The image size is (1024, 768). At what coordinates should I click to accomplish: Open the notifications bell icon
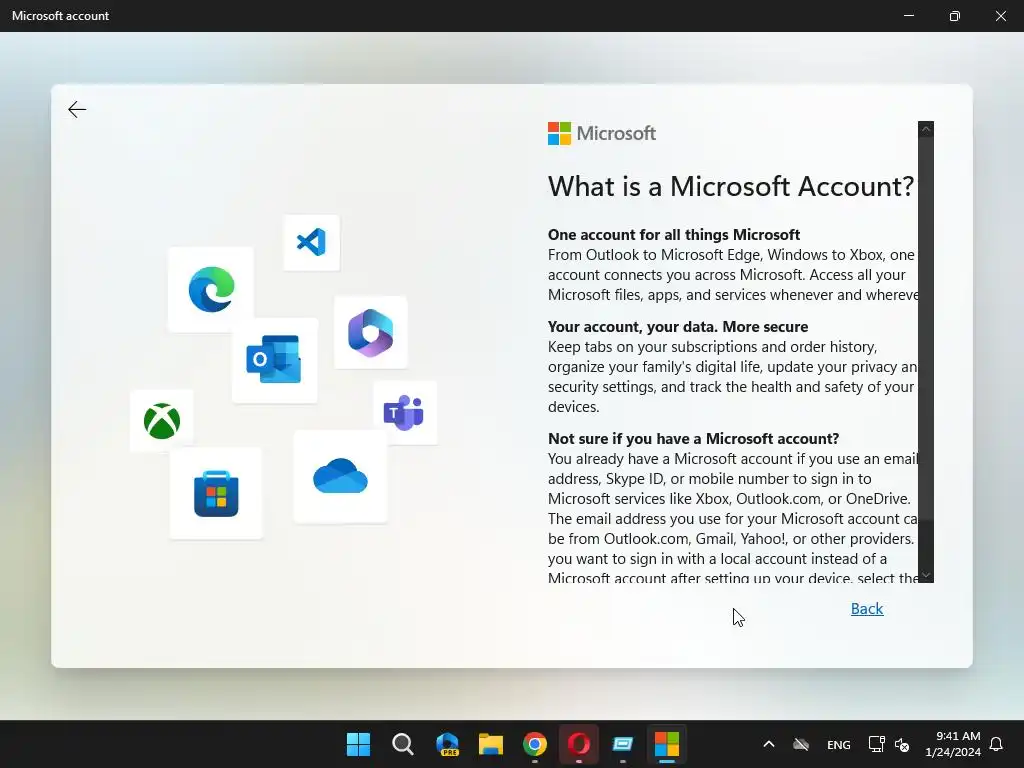(x=996, y=744)
